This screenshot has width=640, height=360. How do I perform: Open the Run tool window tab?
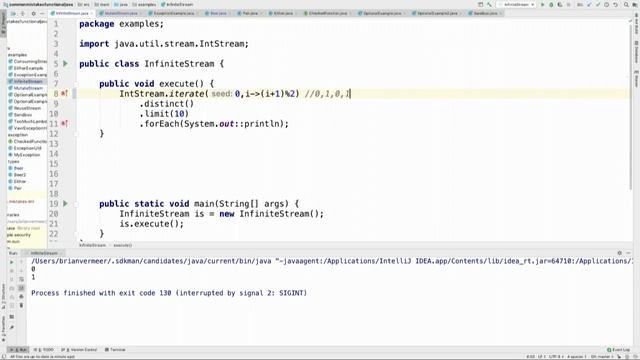tap(18, 350)
